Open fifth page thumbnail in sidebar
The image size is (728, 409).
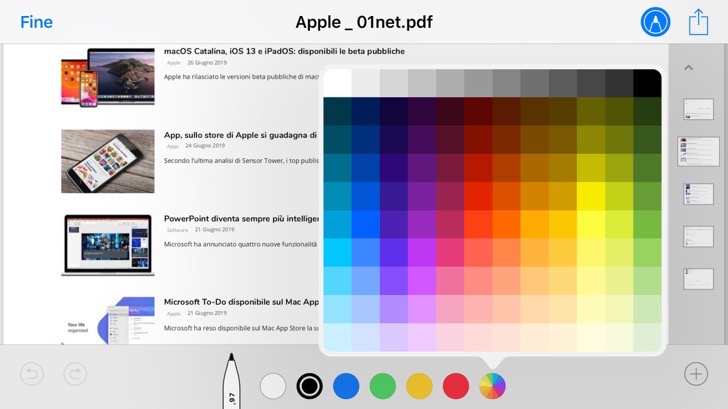point(698,279)
